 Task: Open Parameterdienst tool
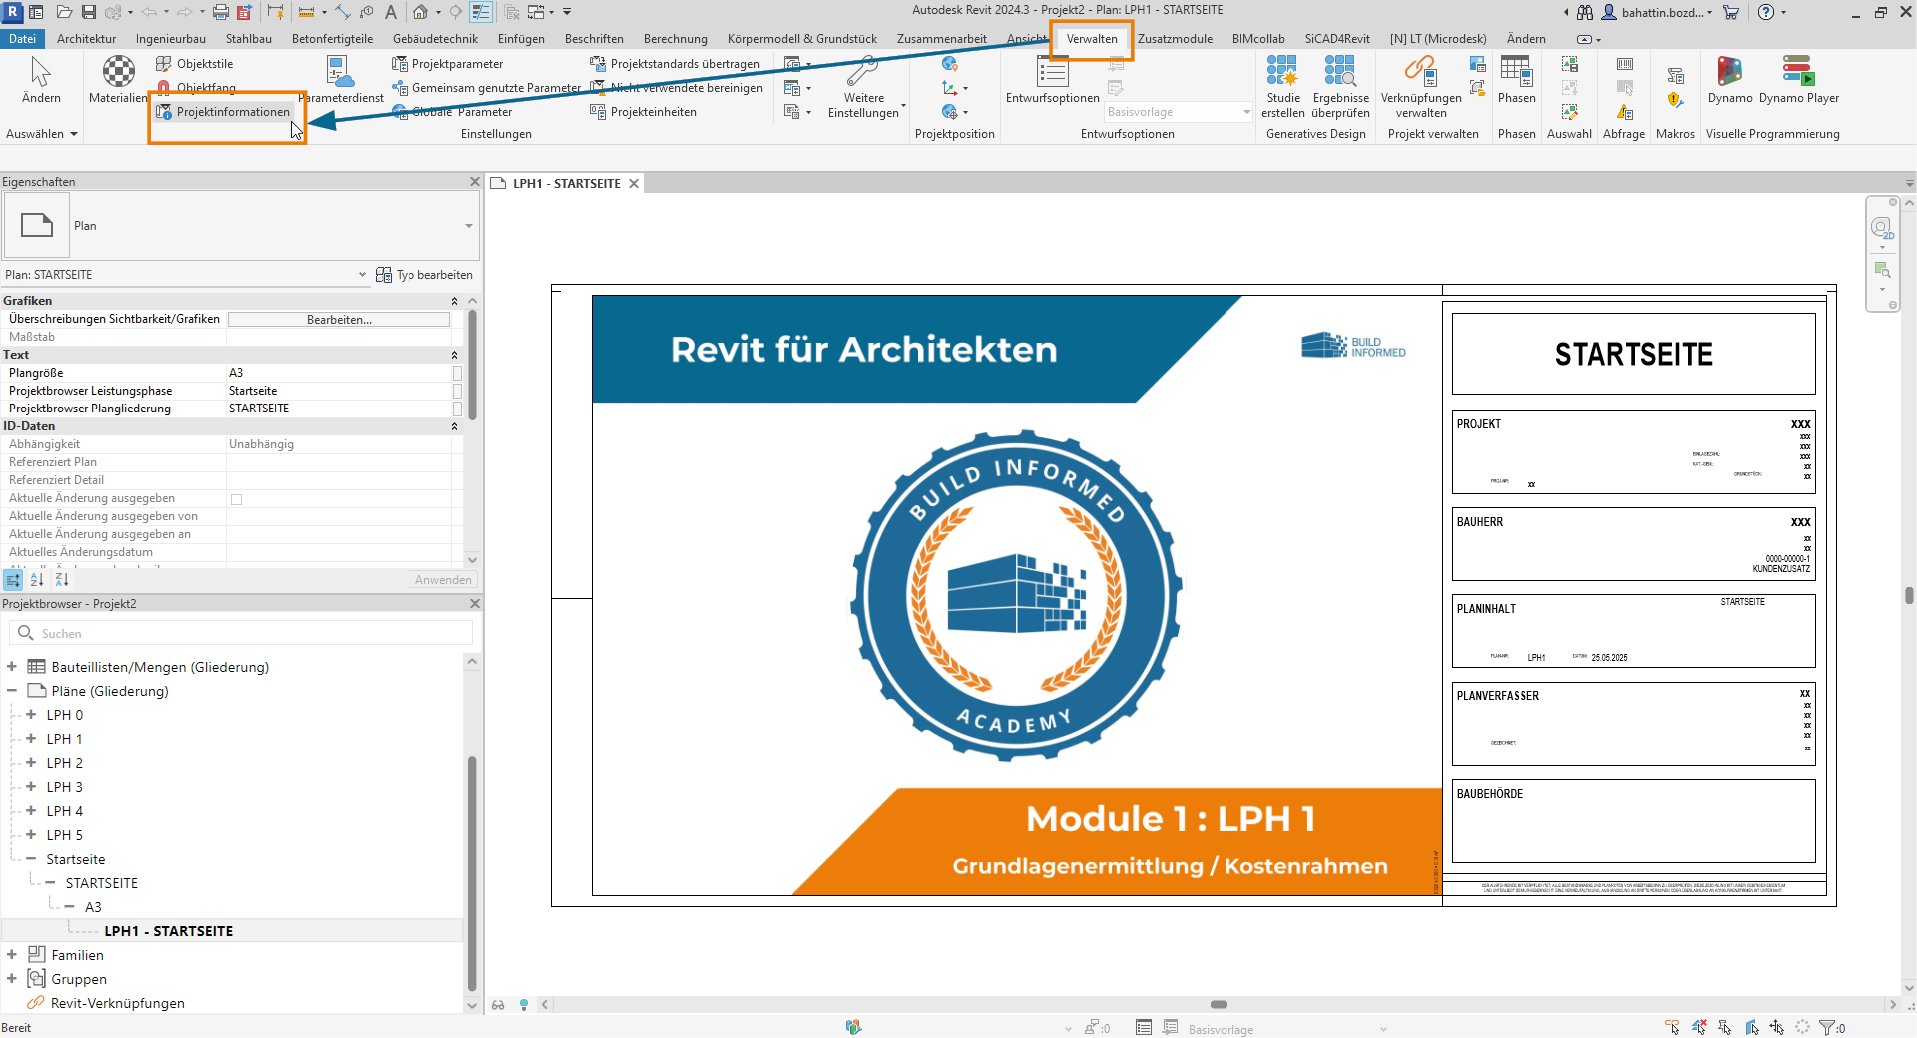(341, 80)
